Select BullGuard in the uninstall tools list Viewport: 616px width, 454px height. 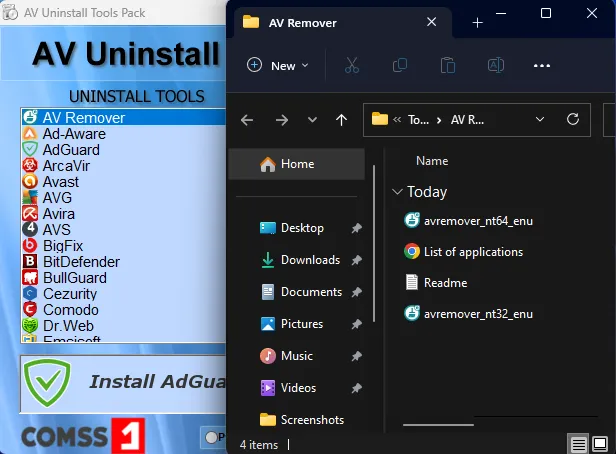[x=123, y=278]
